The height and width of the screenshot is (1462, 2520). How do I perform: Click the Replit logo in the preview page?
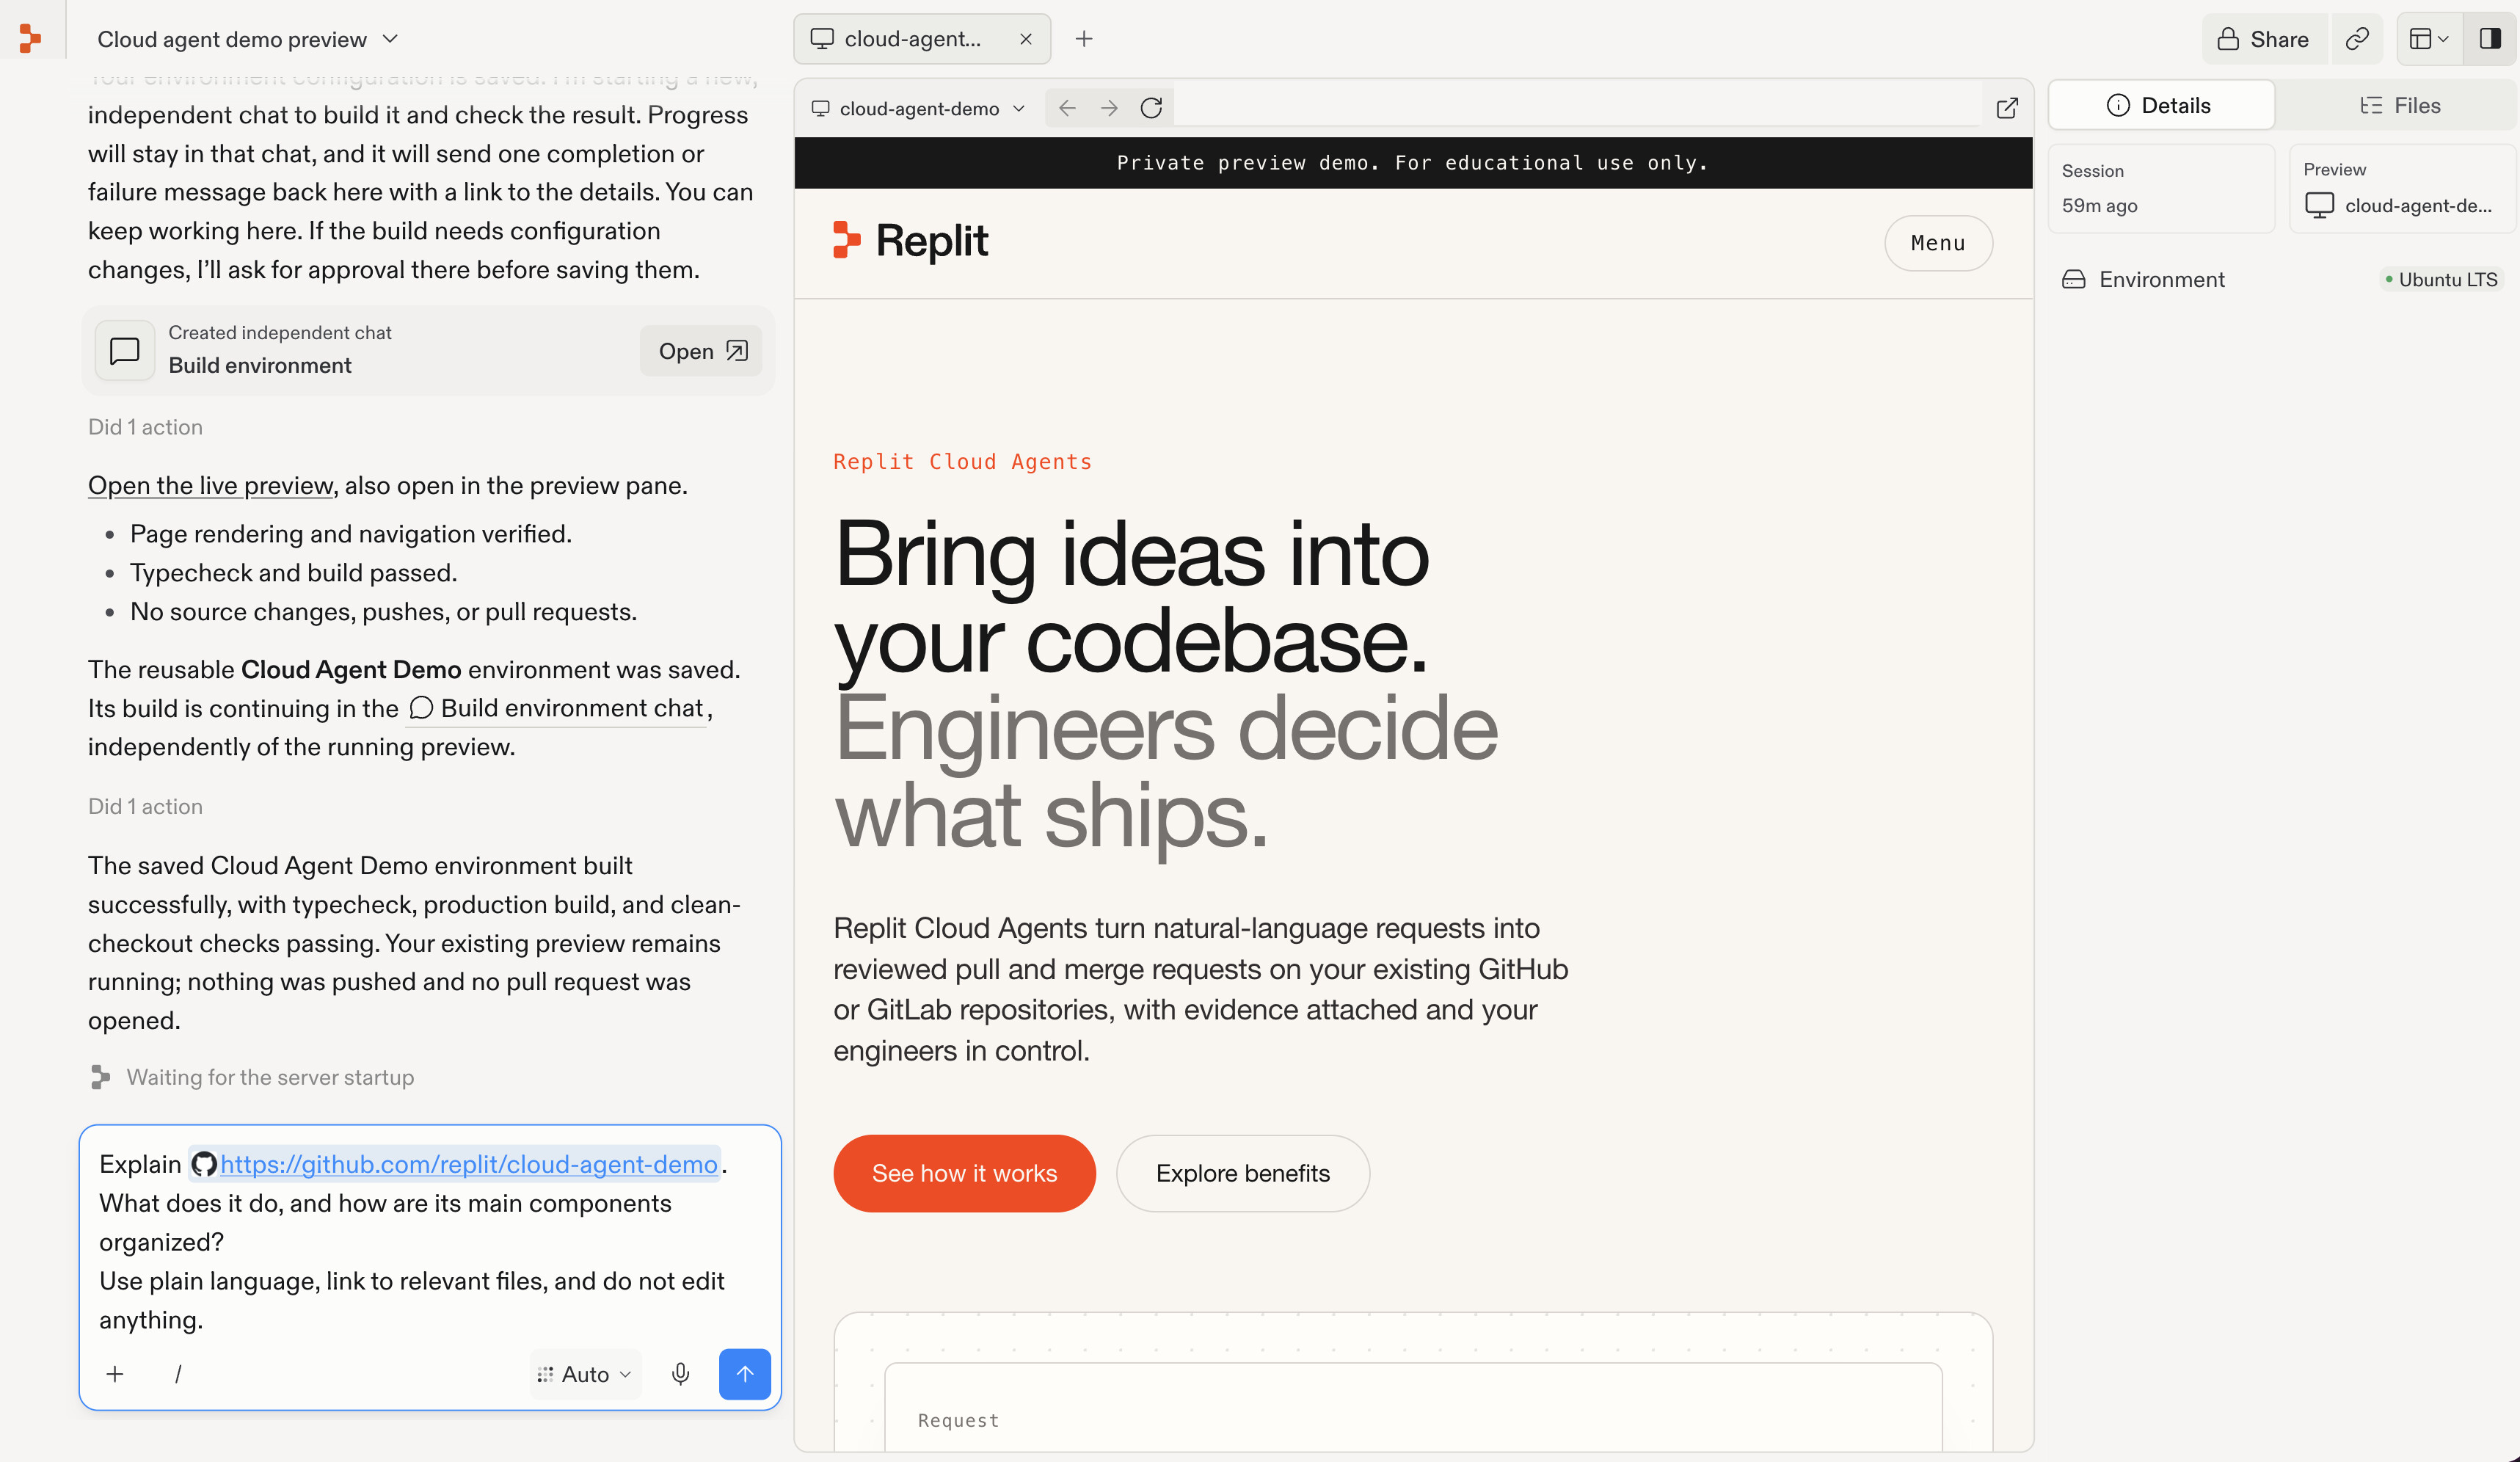tap(910, 241)
